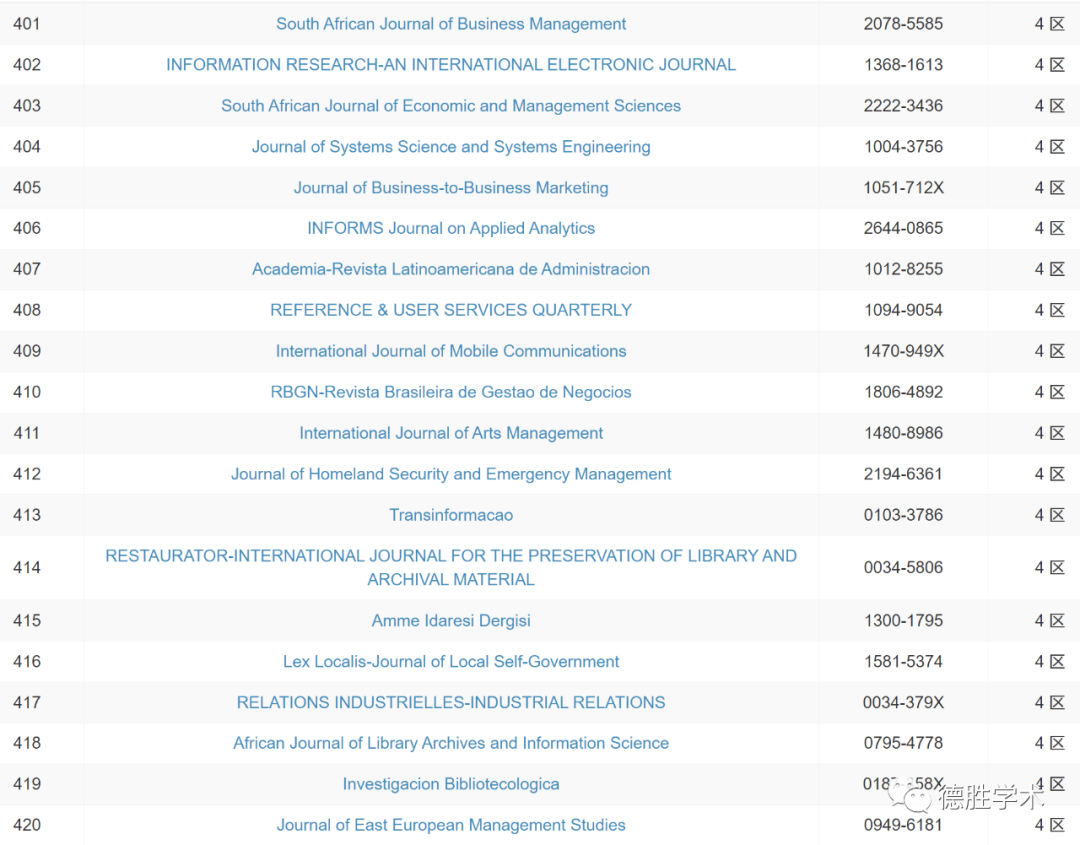This screenshot has height=845, width=1080.
Task: Click row number 417
Action: click(27, 702)
